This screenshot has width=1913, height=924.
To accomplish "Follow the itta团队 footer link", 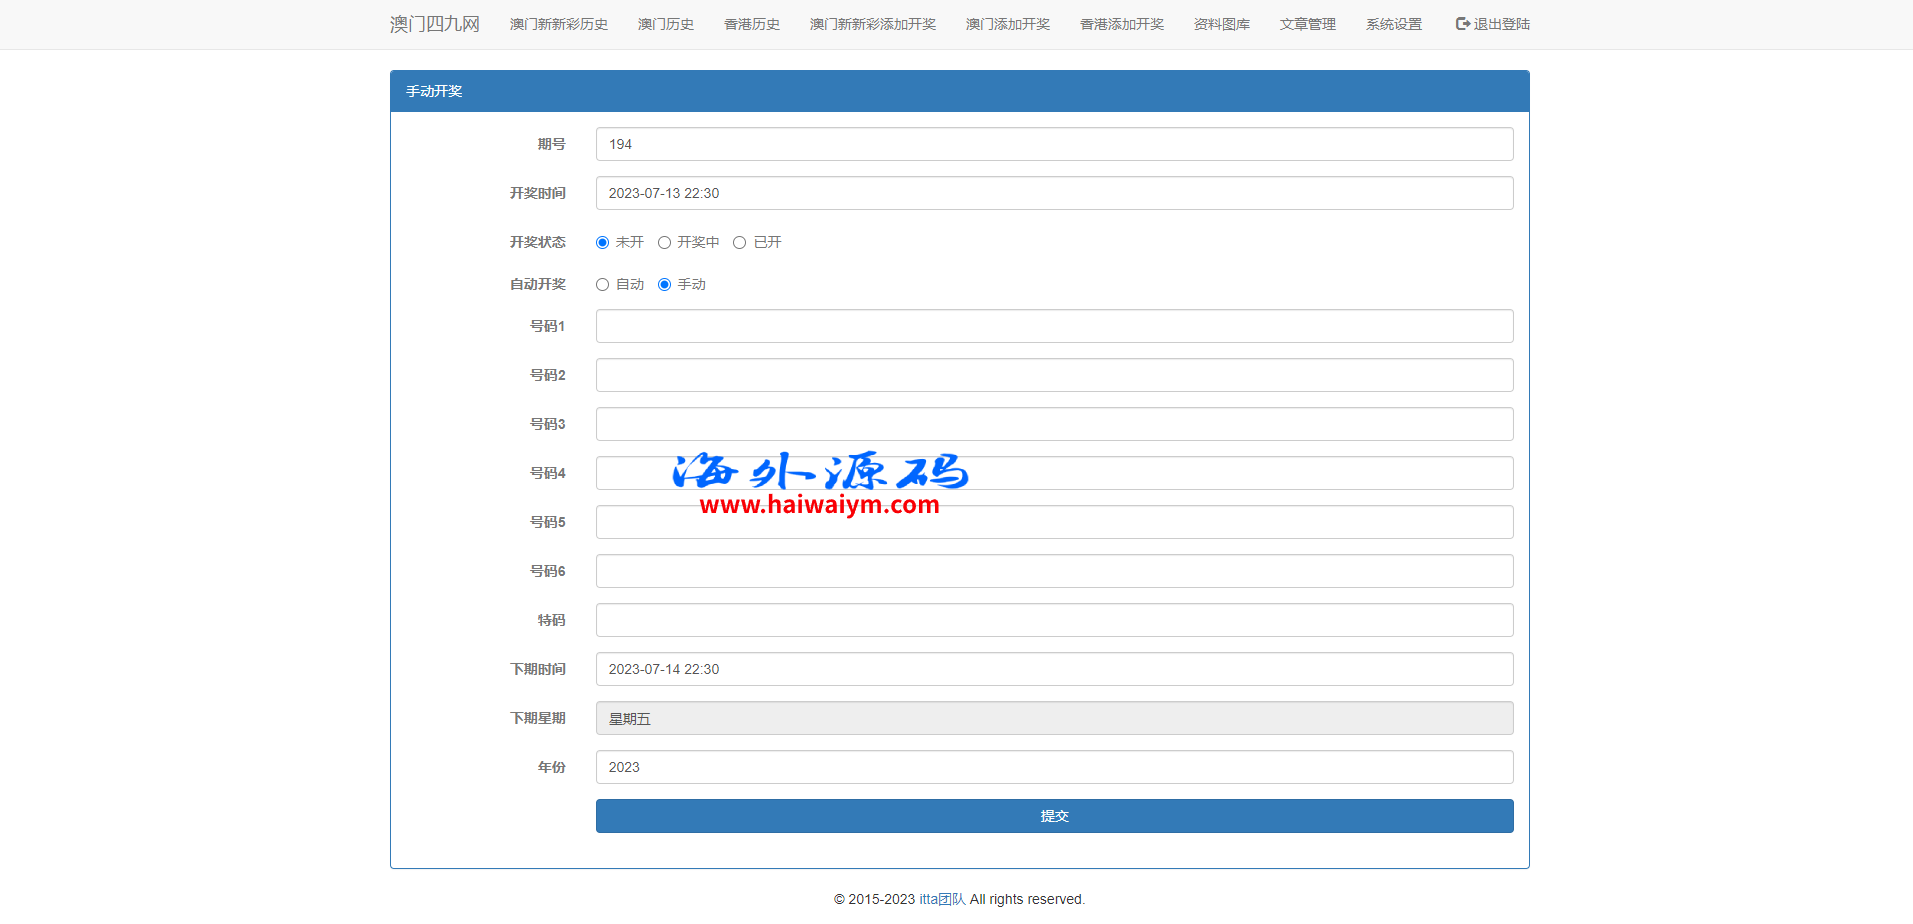I will pyautogui.click(x=942, y=899).
